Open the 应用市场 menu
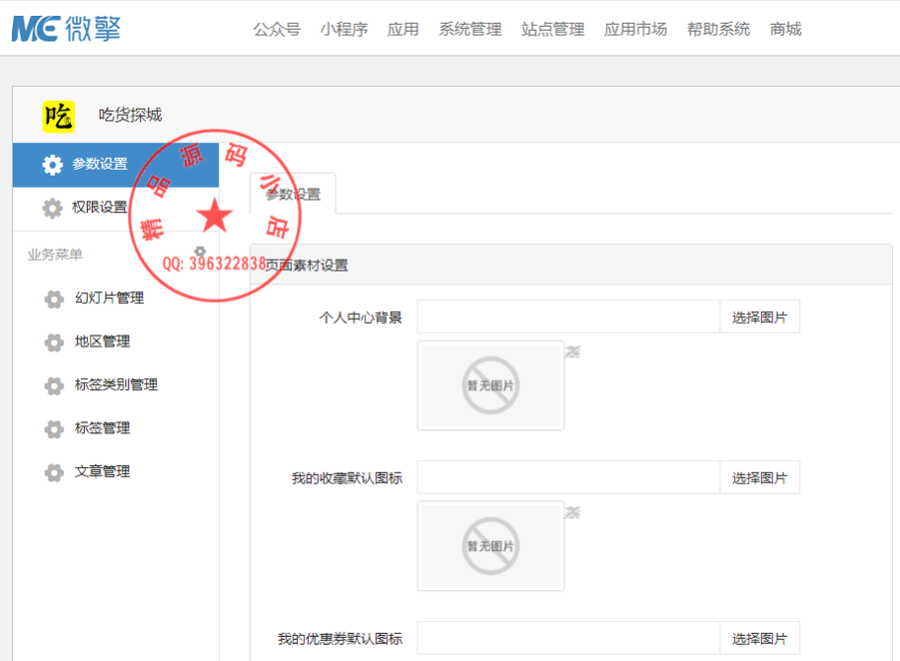The image size is (900, 661). tap(635, 29)
